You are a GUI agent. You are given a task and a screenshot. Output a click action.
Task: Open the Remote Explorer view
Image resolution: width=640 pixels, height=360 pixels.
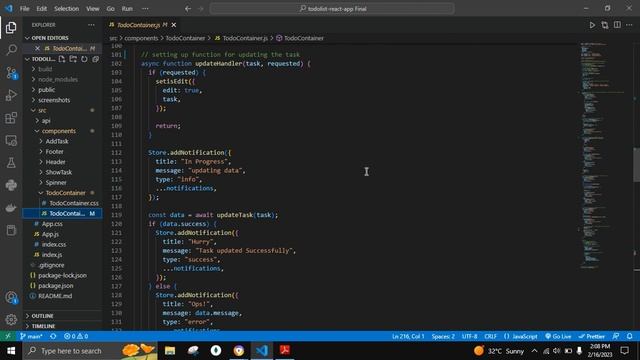[11, 140]
